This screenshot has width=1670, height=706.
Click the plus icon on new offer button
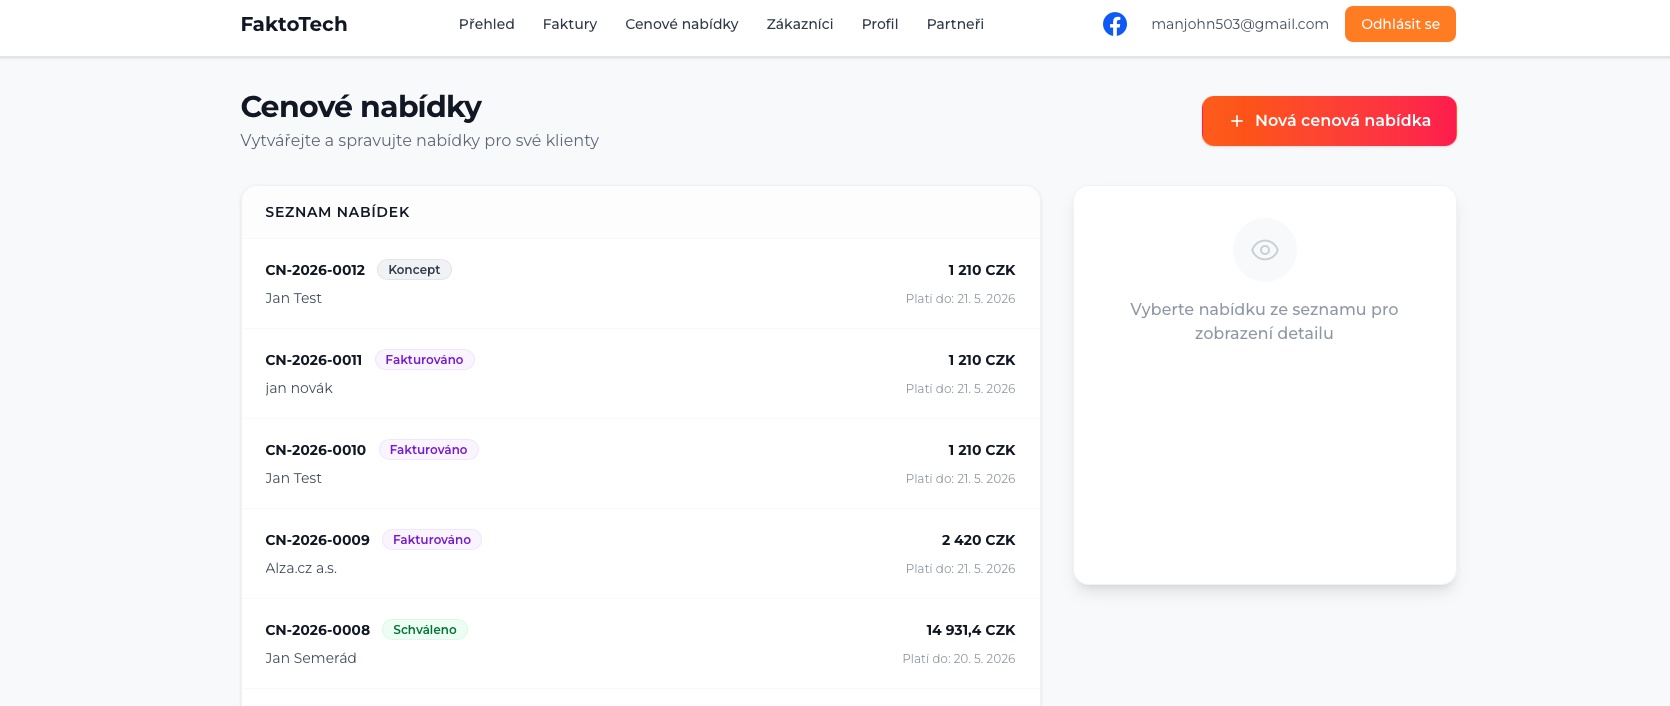click(x=1236, y=121)
